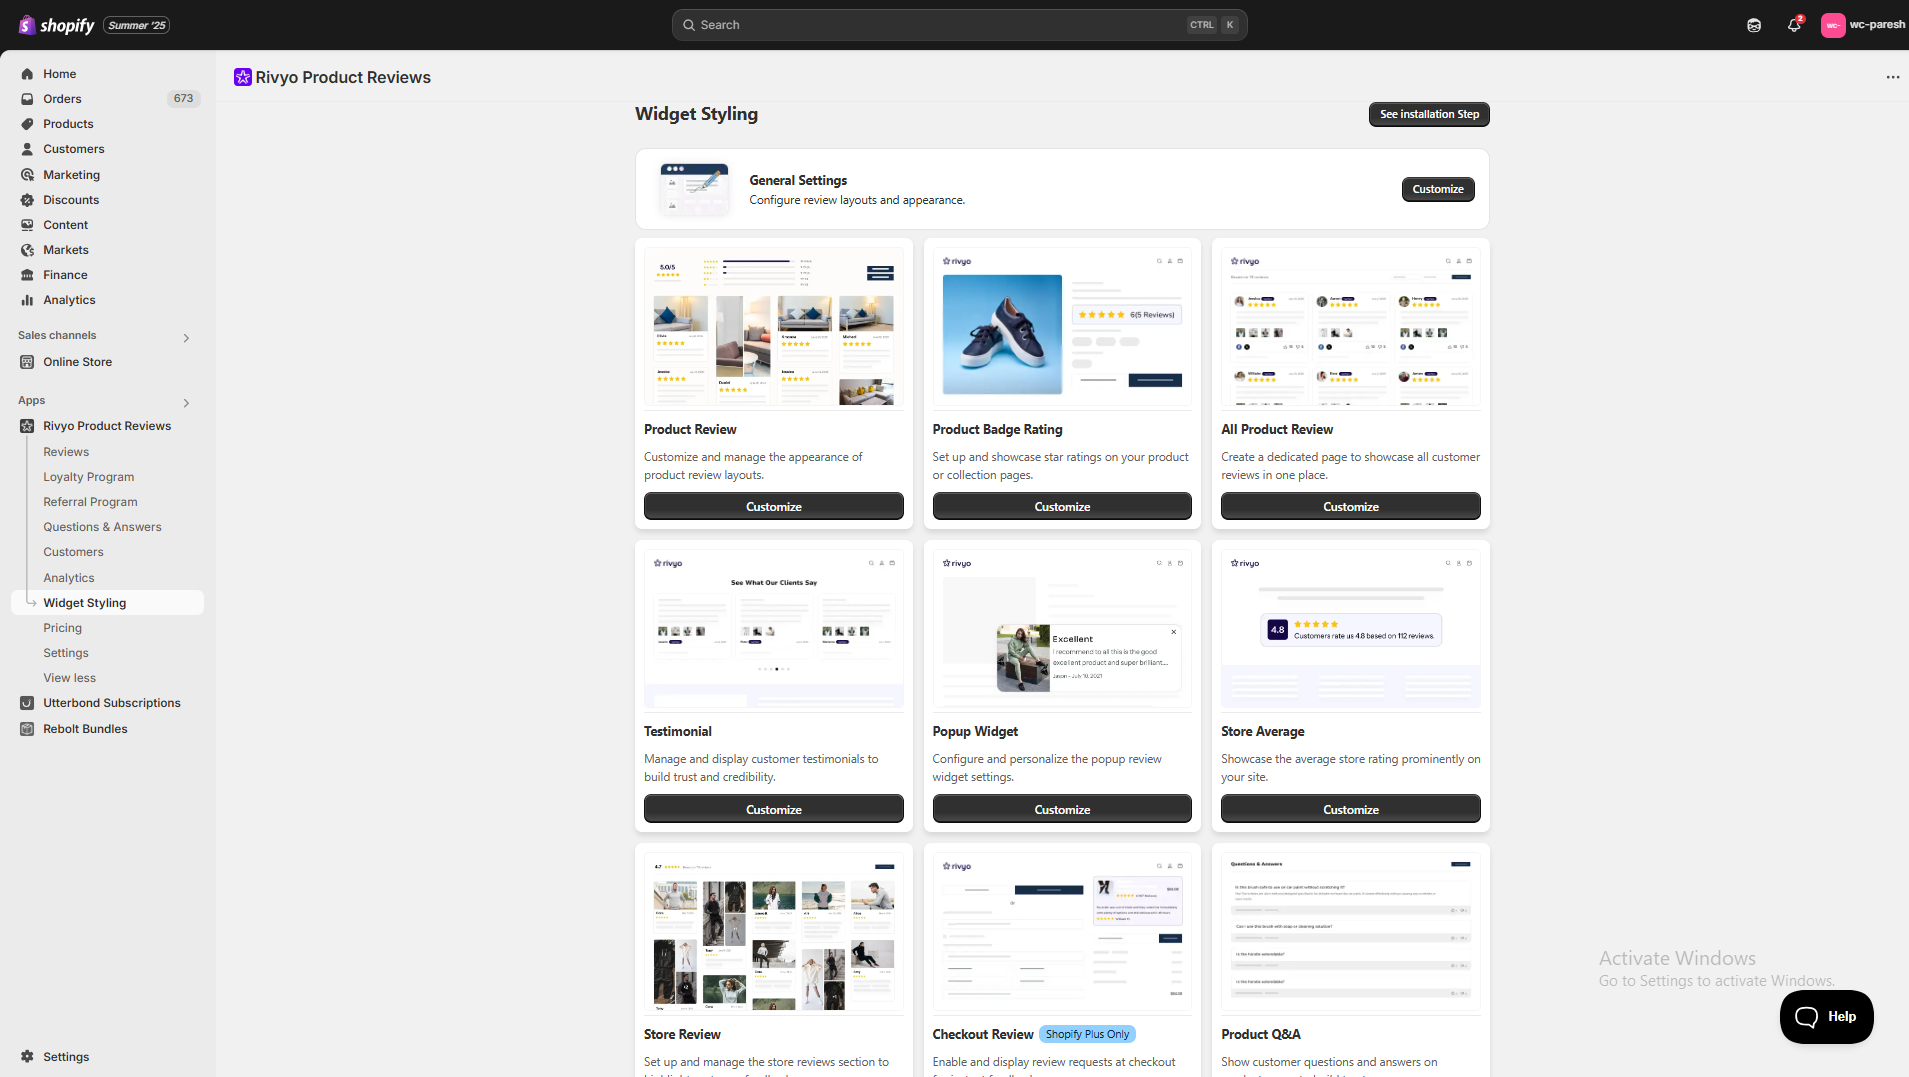Customize the Store Average widget

1350,810
